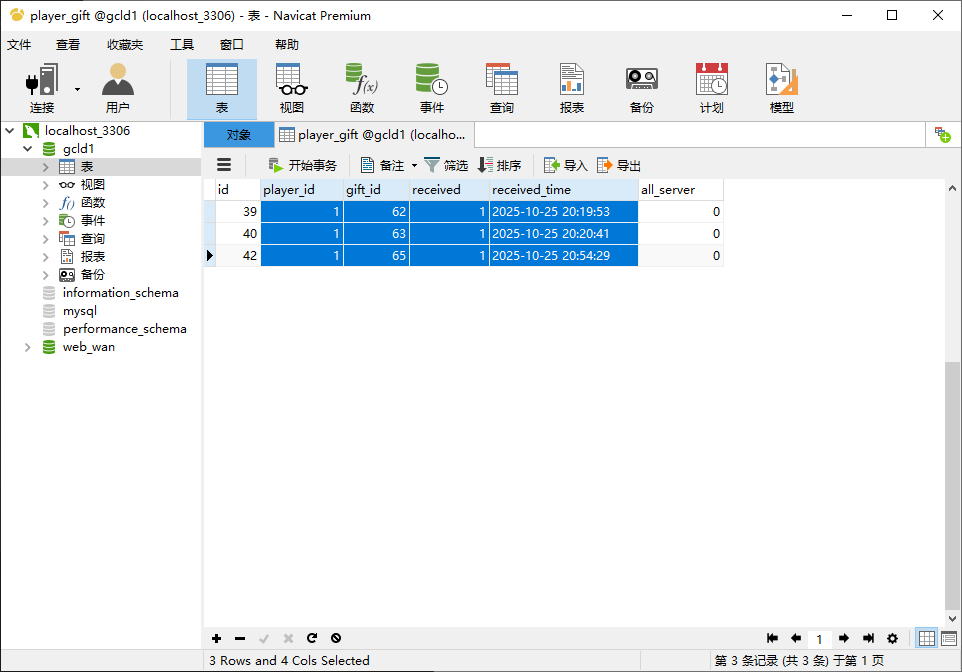The height and width of the screenshot is (672, 962).
Task: Expand the 视图 tree node
Action: (46, 185)
